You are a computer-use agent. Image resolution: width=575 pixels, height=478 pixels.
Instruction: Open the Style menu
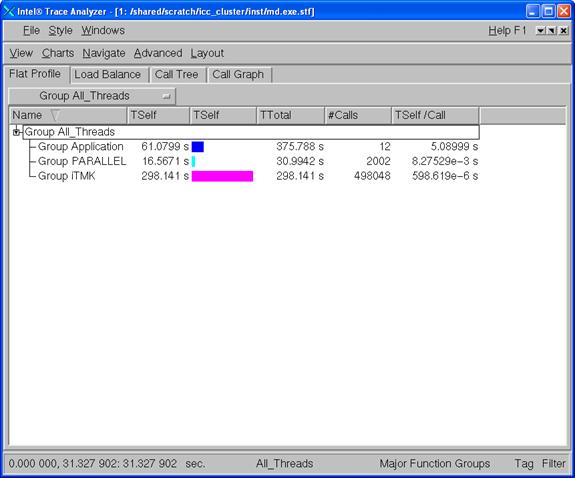61,30
